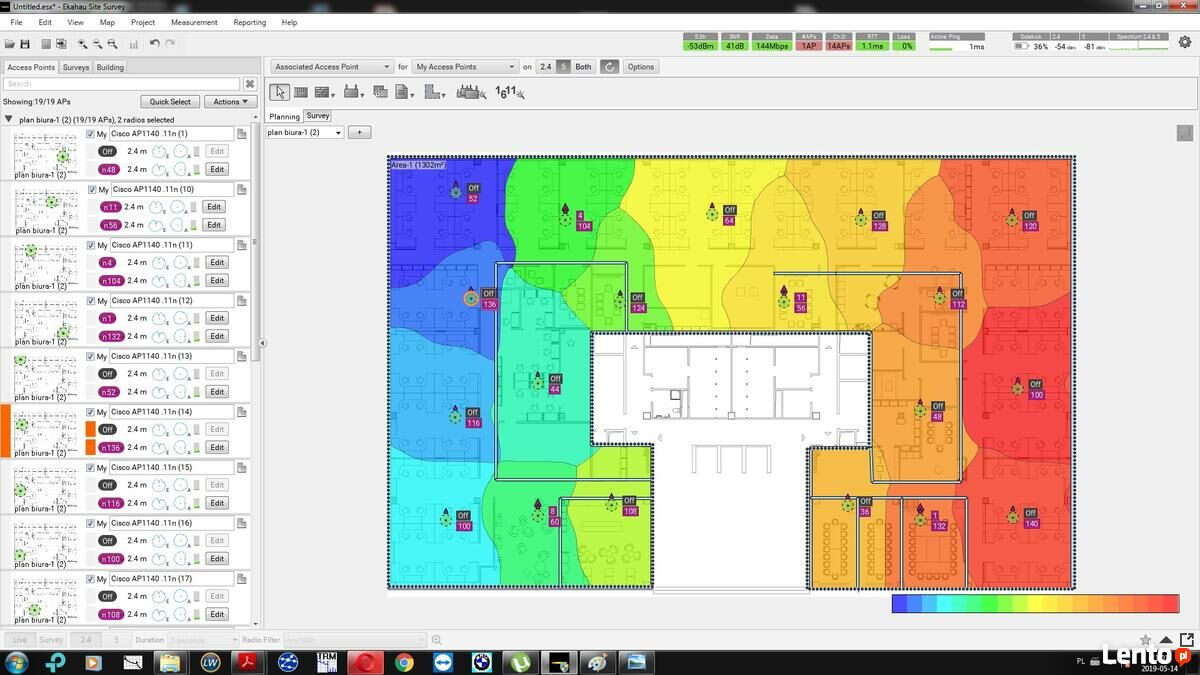Open Chrome from the Windows taskbar
Image resolution: width=1200 pixels, height=675 pixels.
tap(404, 662)
